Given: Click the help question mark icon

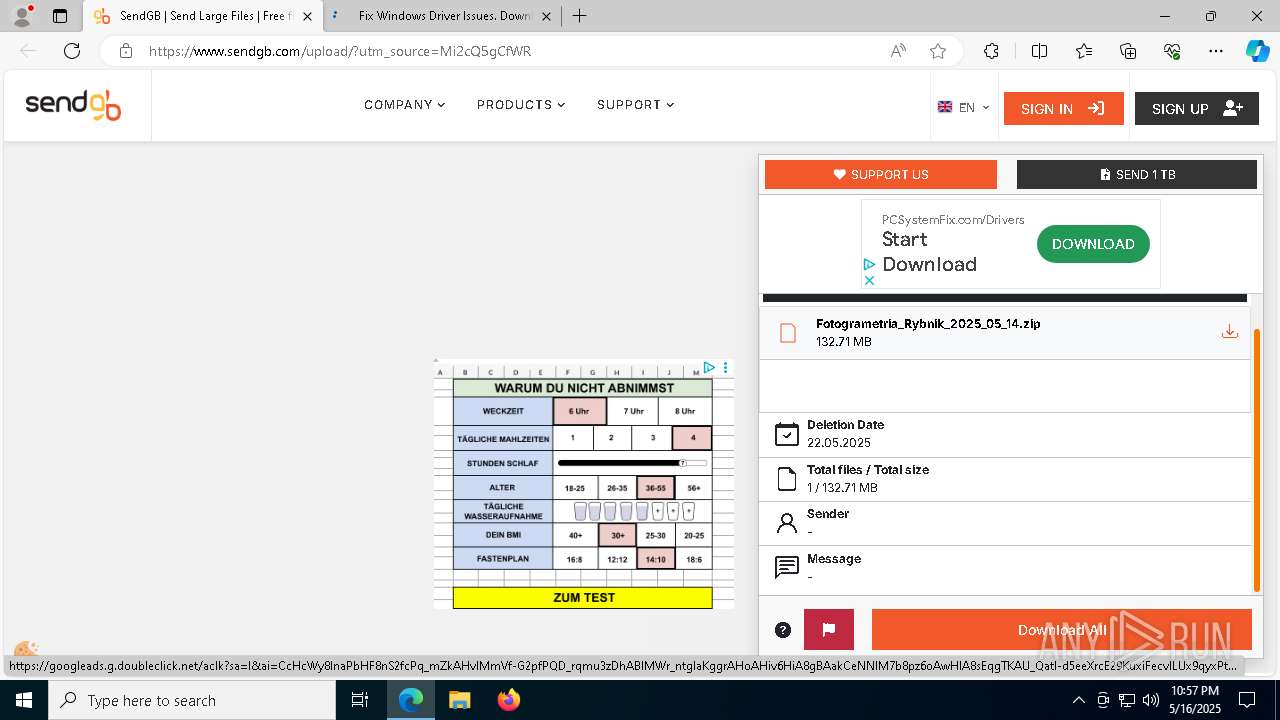Looking at the screenshot, I should (783, 630).
